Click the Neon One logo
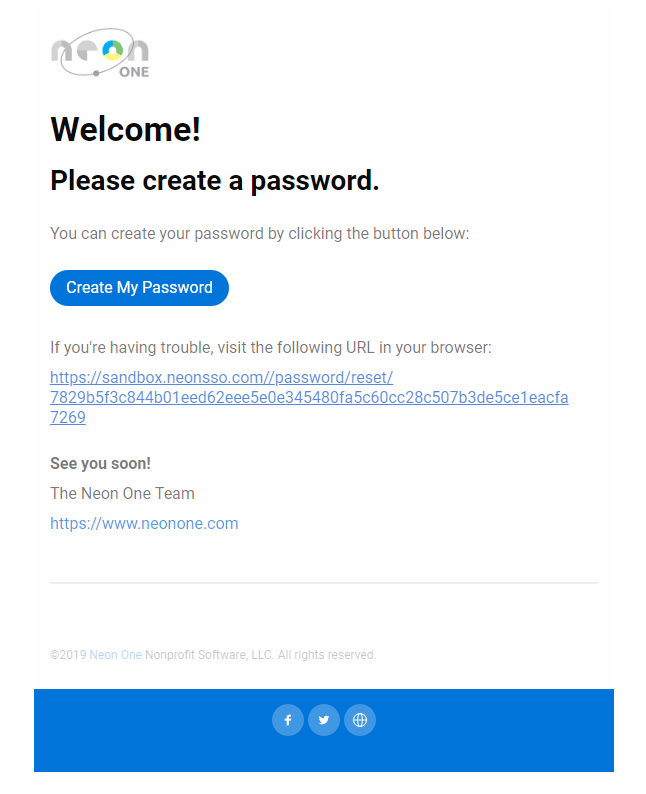The height and width of the screenshot is (794, 646). point(100,53)
